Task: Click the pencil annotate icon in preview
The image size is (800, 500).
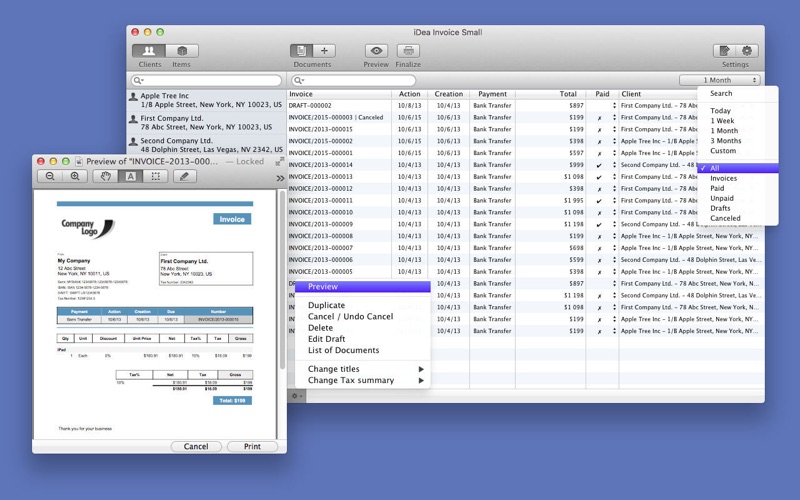Action: pyautogui.click(x=183, y=177)
